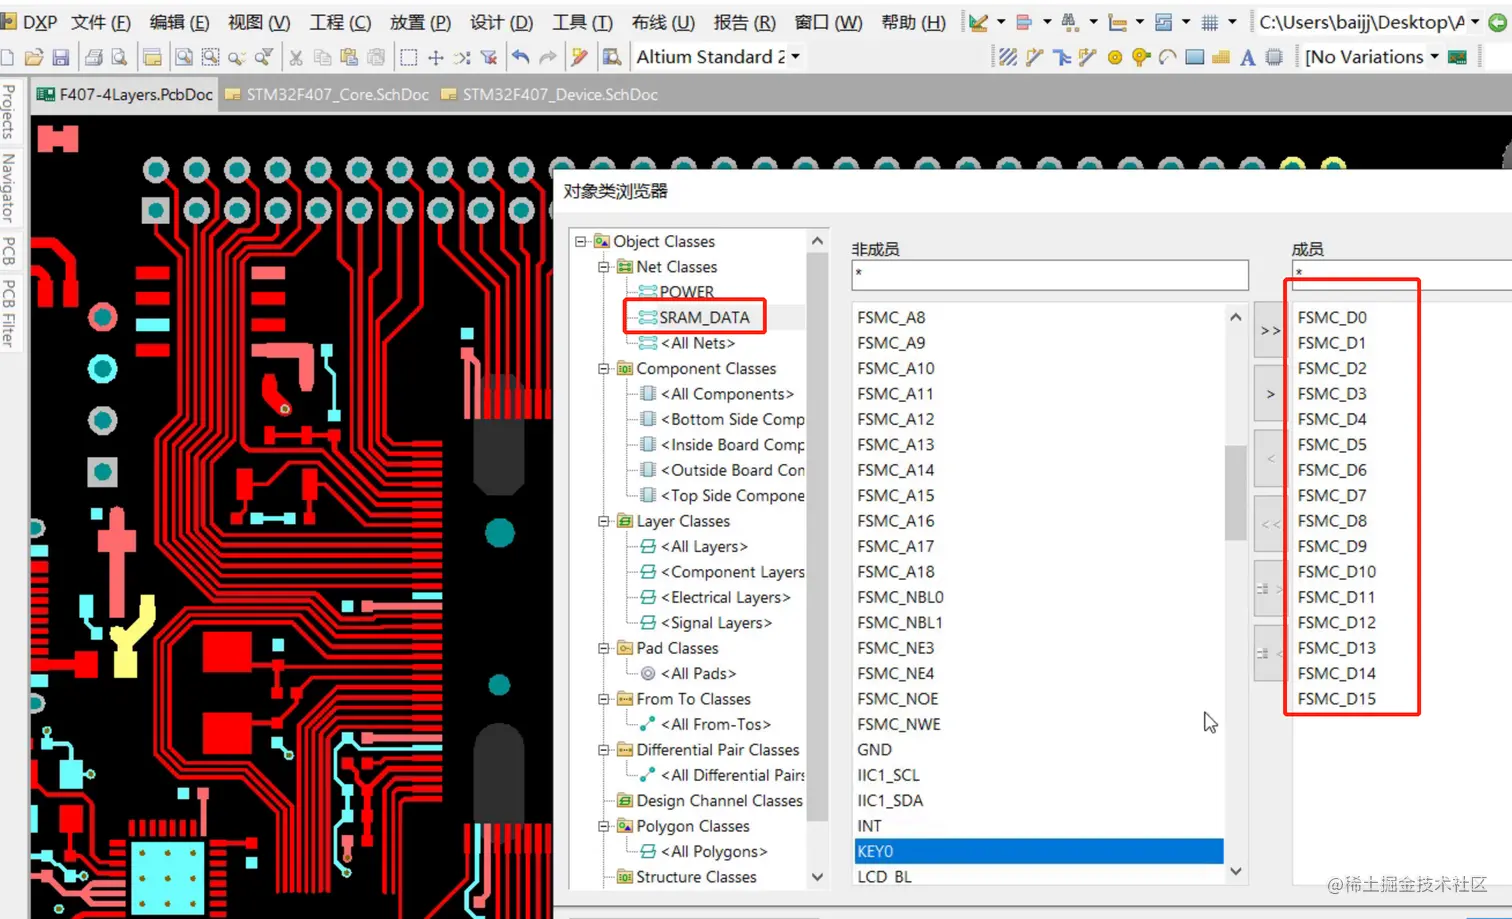Image resolution: width=1512 pixels, height=919 pixels.
Task: Open the PCB Filter side panel tab
Action: click(x=9, y=314)
